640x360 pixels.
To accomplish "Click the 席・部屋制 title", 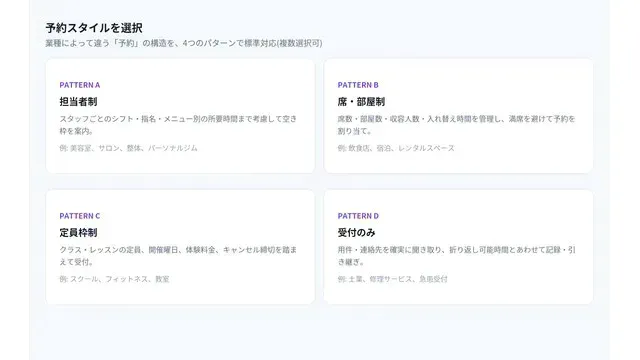I will pos(361,102).
